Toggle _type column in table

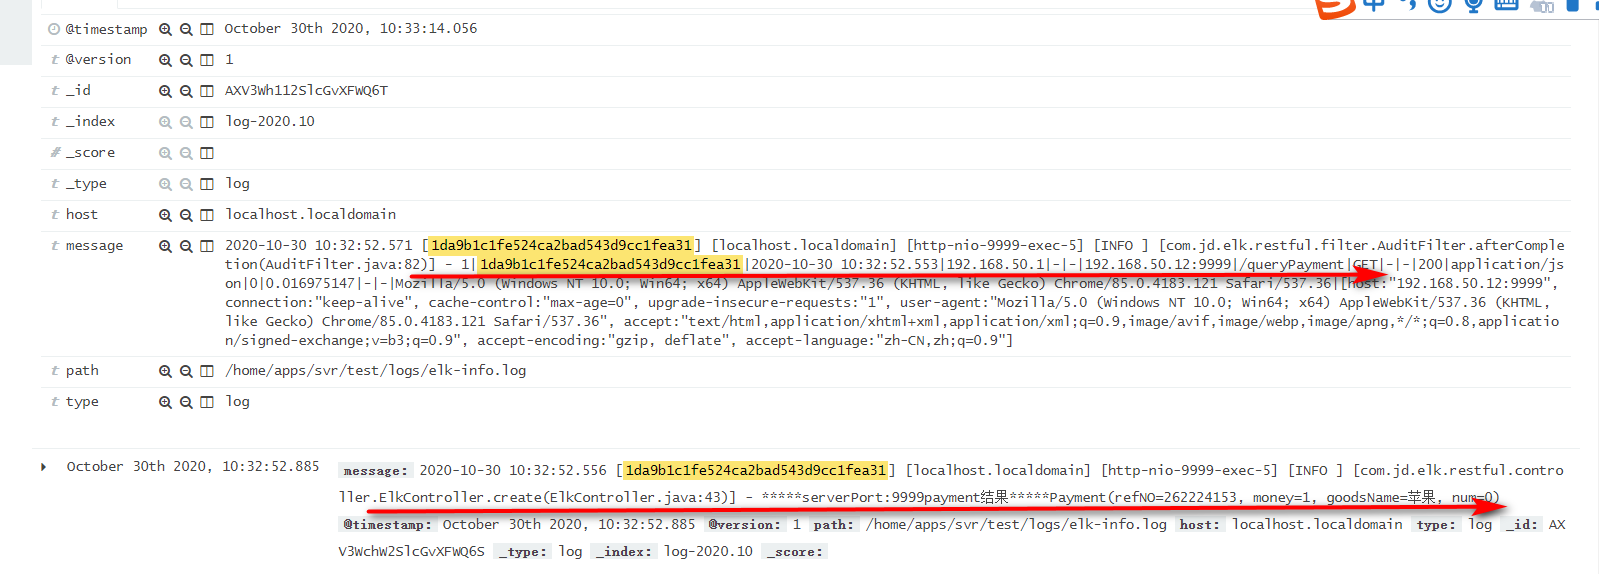[x=207, y=184]
